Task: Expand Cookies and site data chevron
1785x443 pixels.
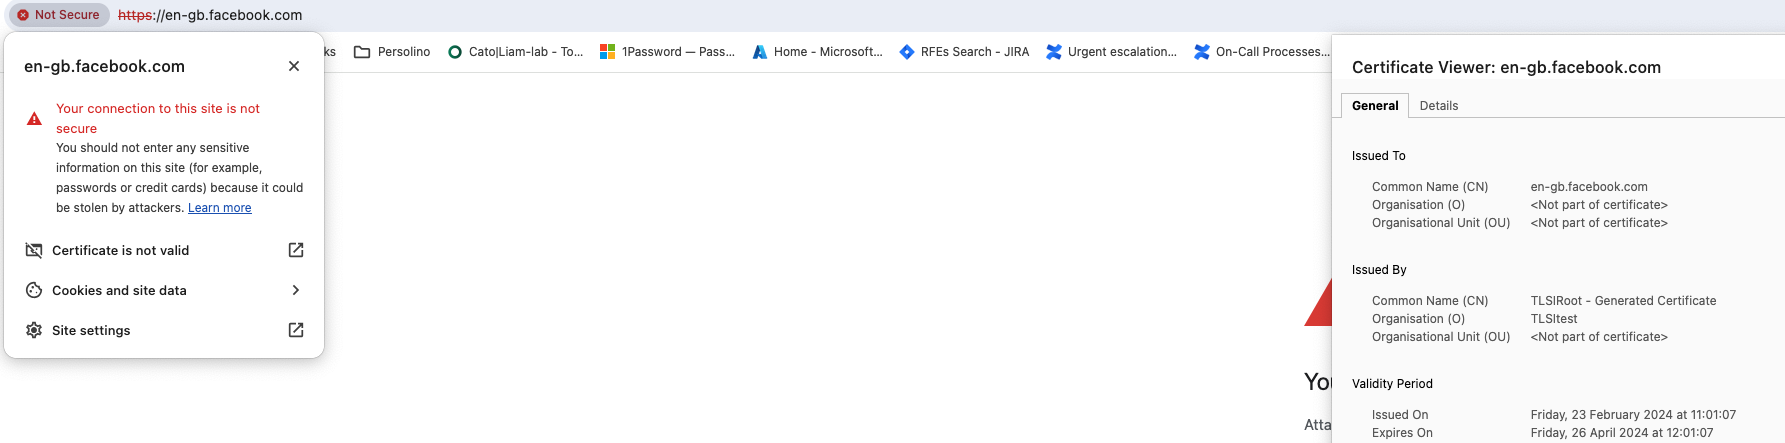Action: click(x=296, y=290)
